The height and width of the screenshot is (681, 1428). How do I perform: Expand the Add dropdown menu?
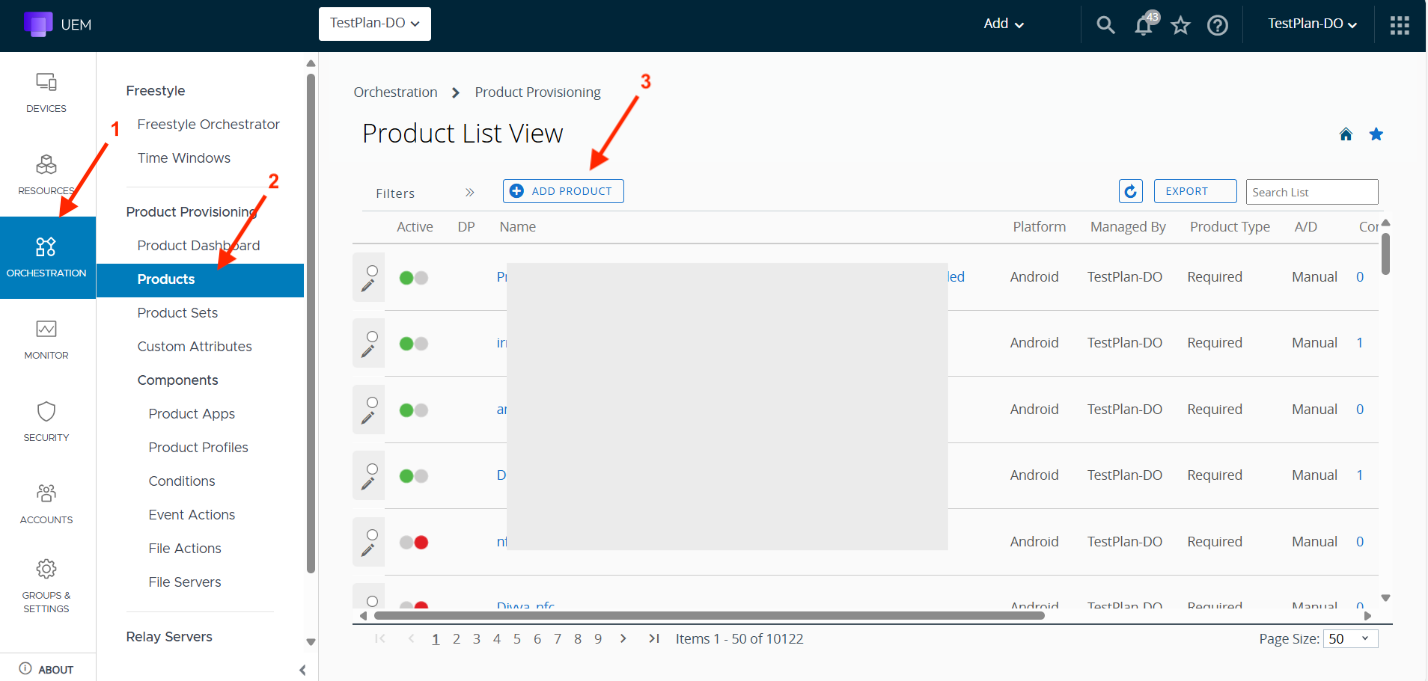[x=1004, y=24]
